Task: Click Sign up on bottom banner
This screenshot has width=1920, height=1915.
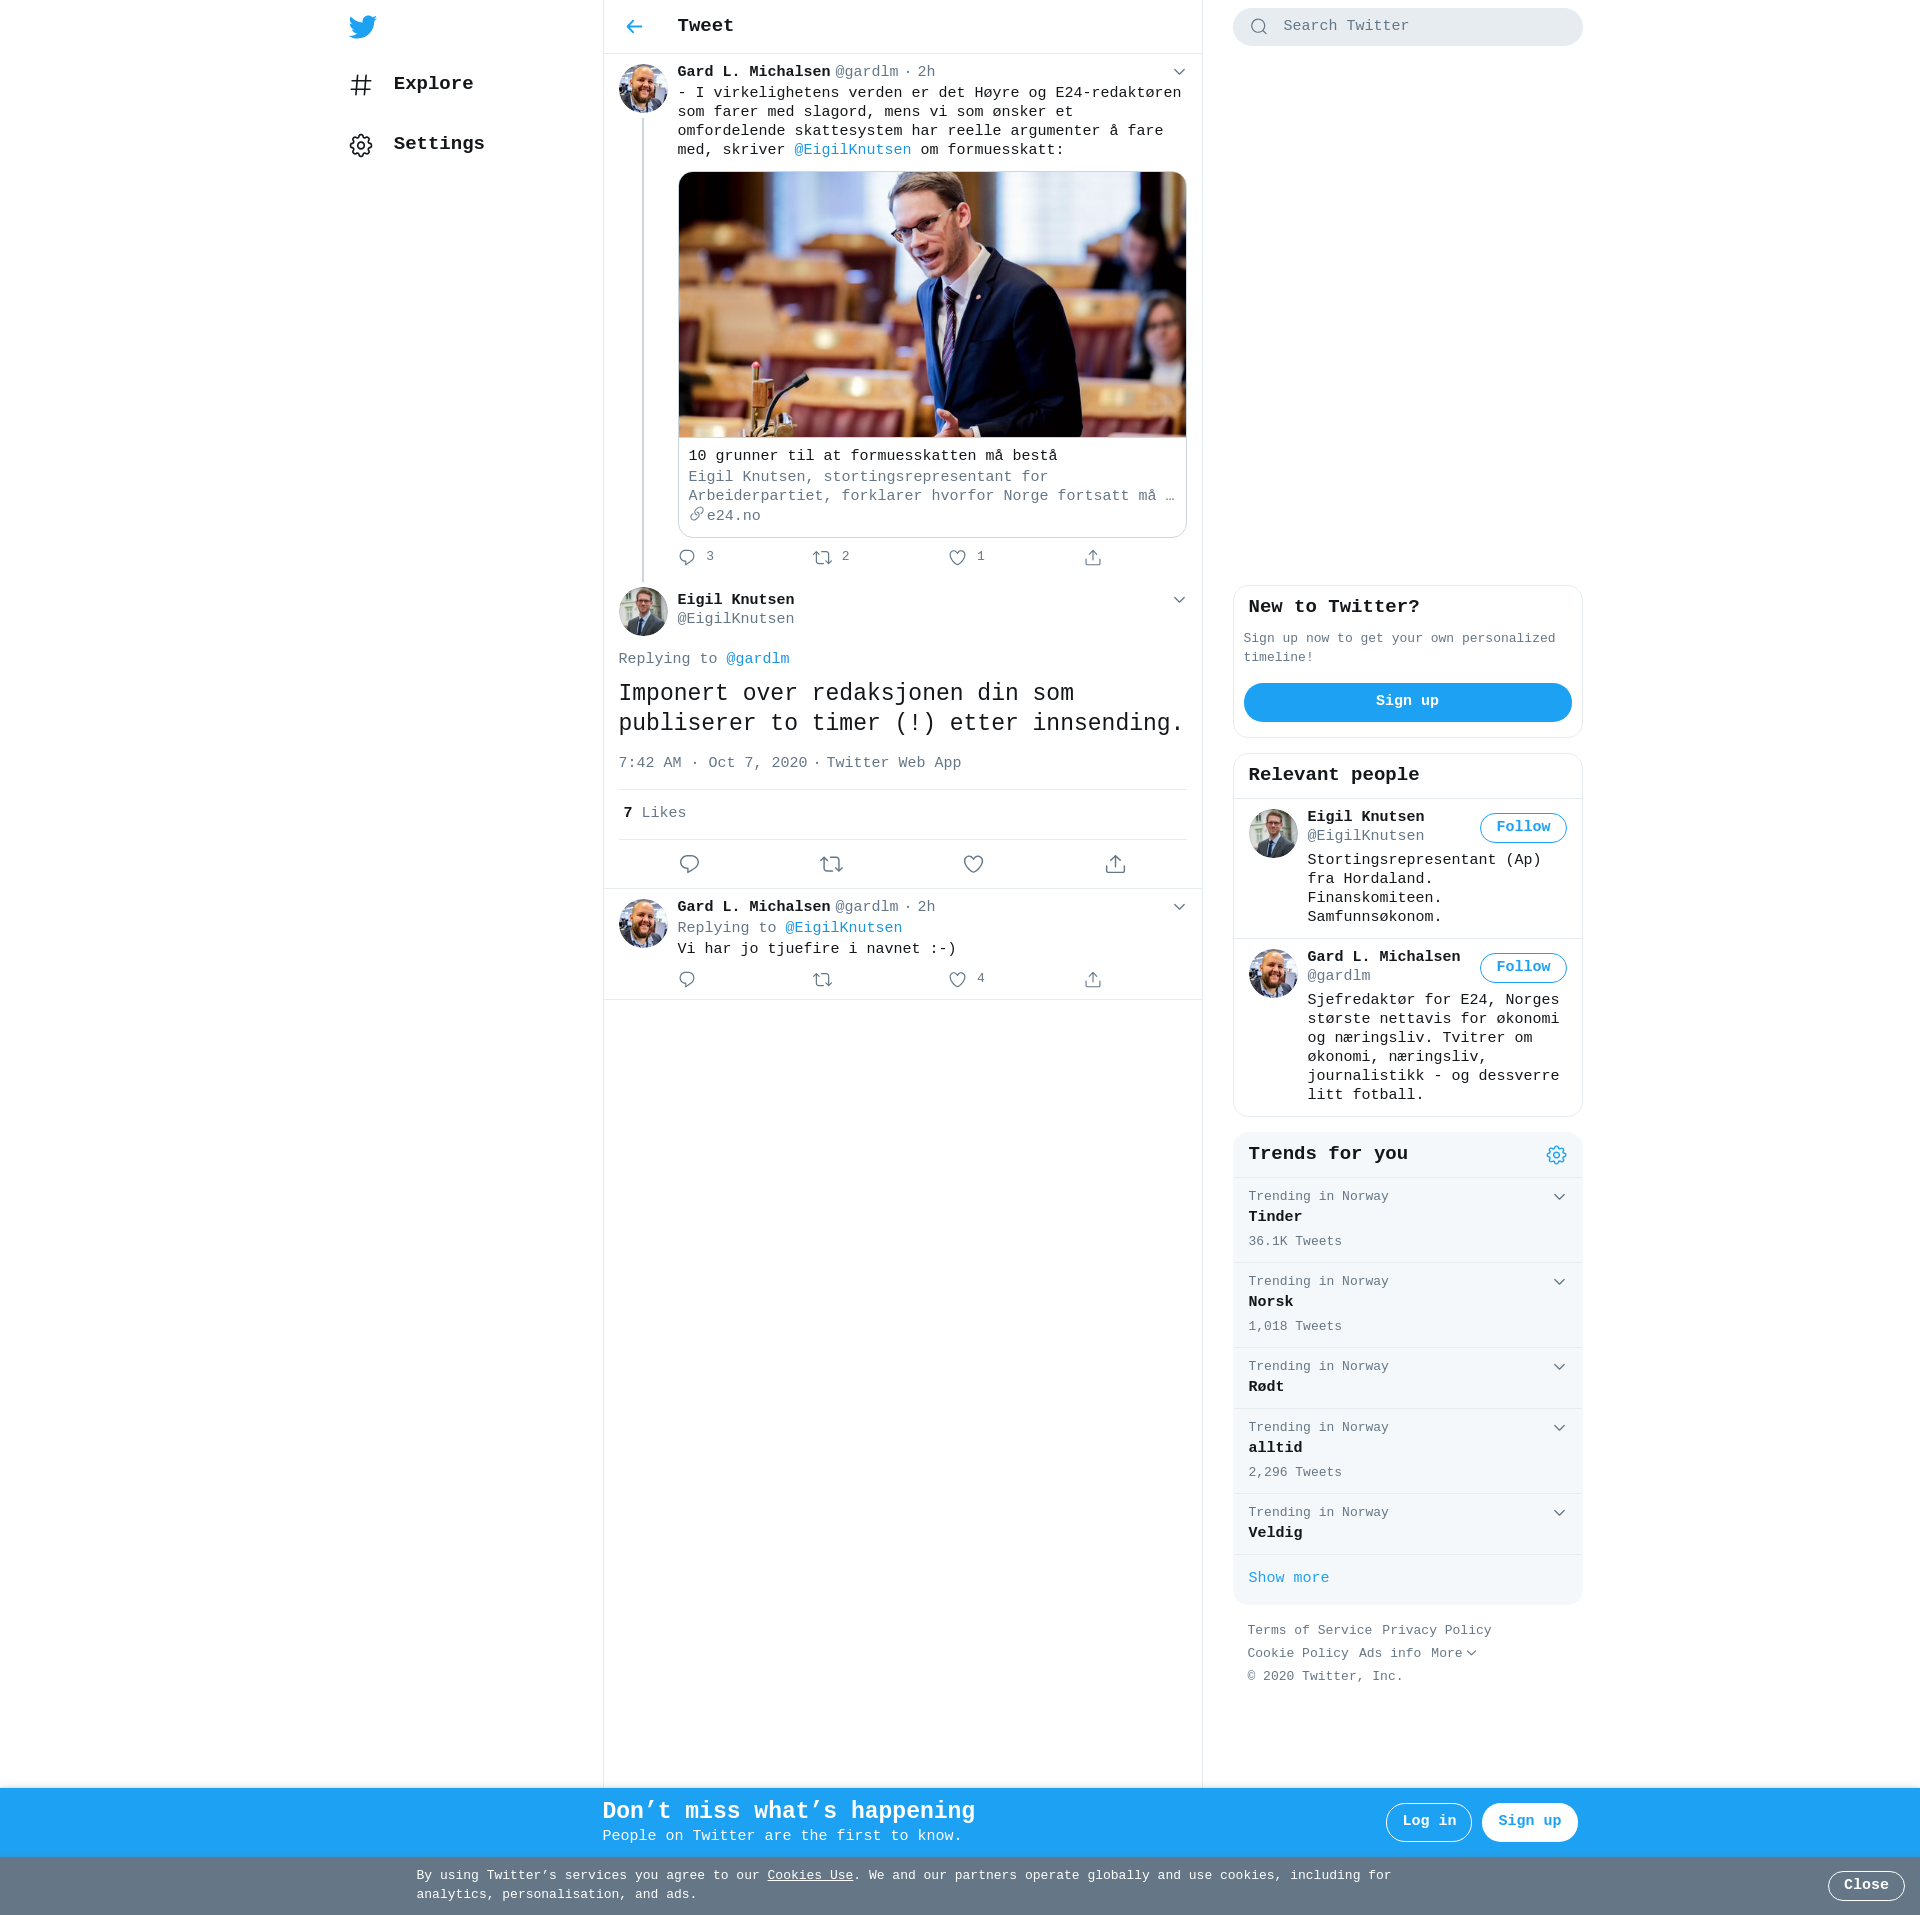Action: [1529, 1822]
